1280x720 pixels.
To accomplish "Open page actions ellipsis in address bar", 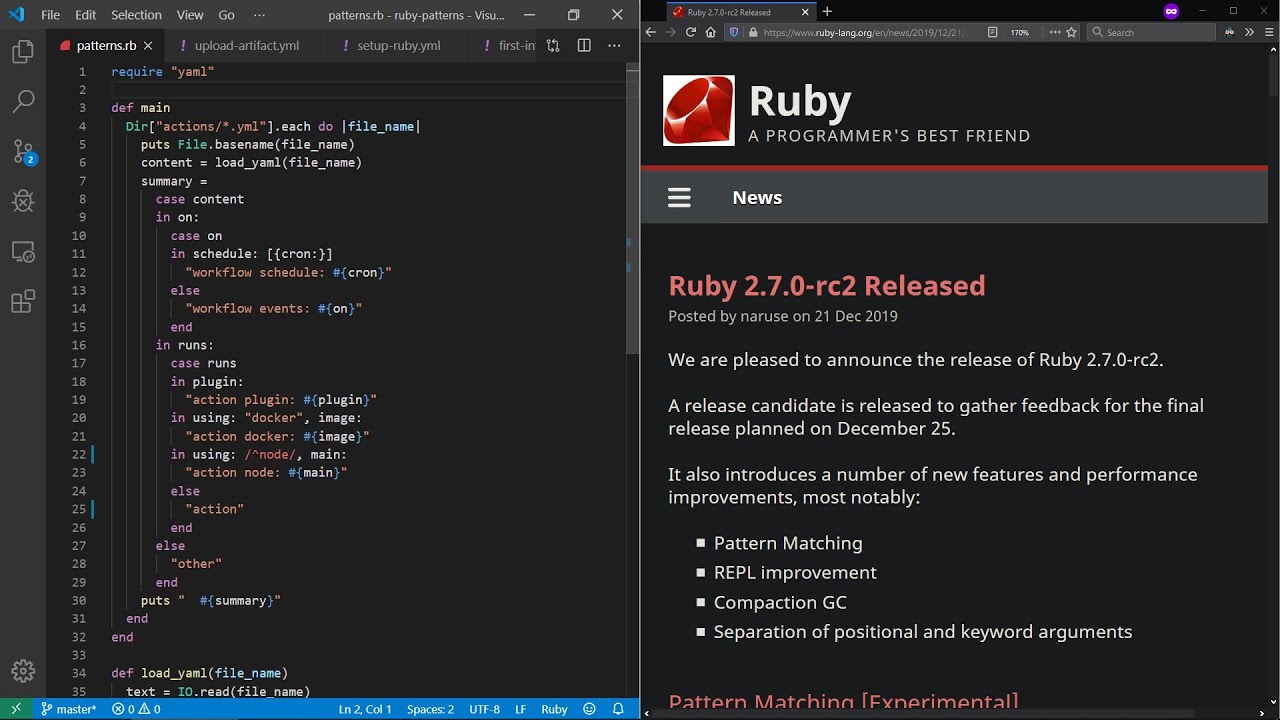I will click(1055, 32).
